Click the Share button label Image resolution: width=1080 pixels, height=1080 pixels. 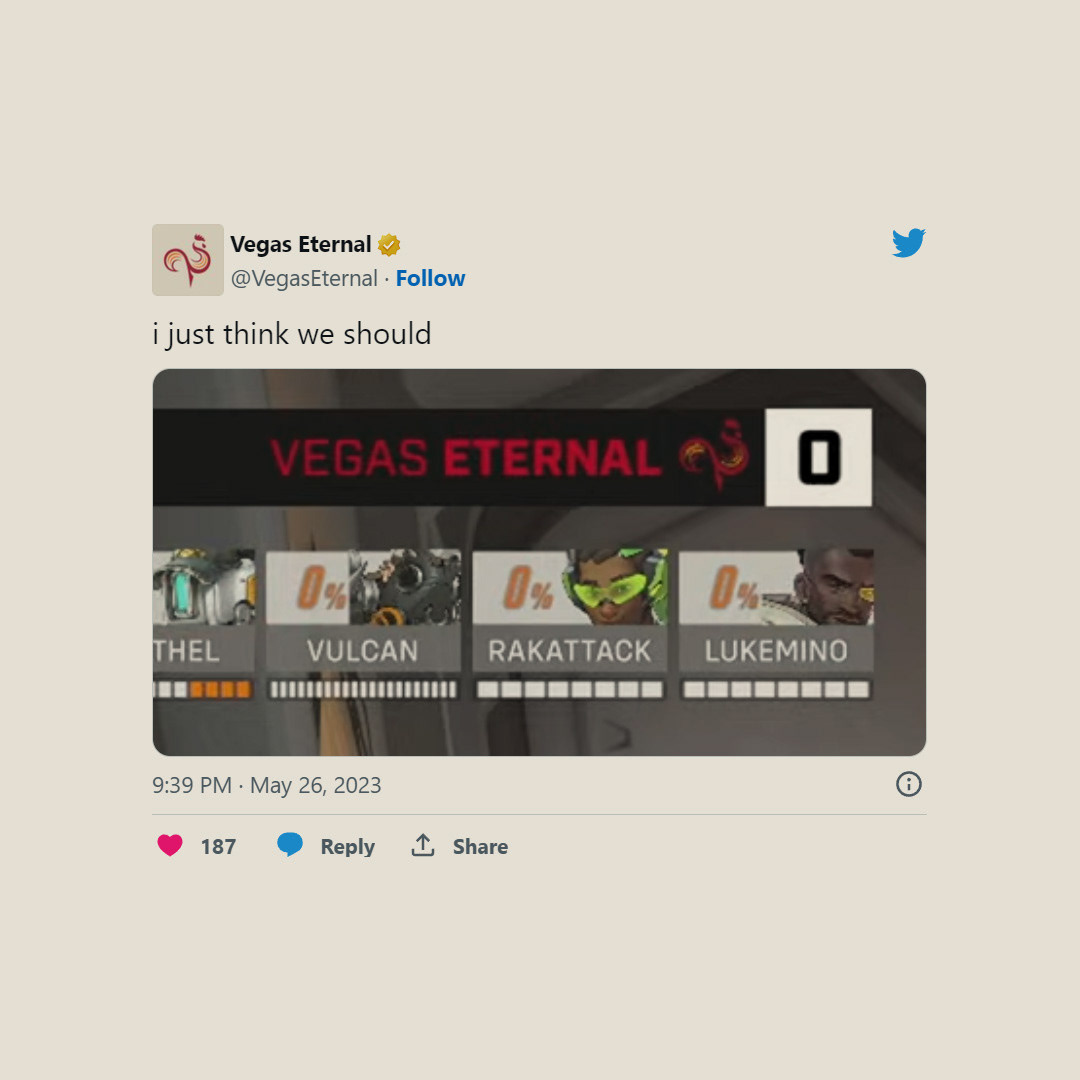point(480,847)
